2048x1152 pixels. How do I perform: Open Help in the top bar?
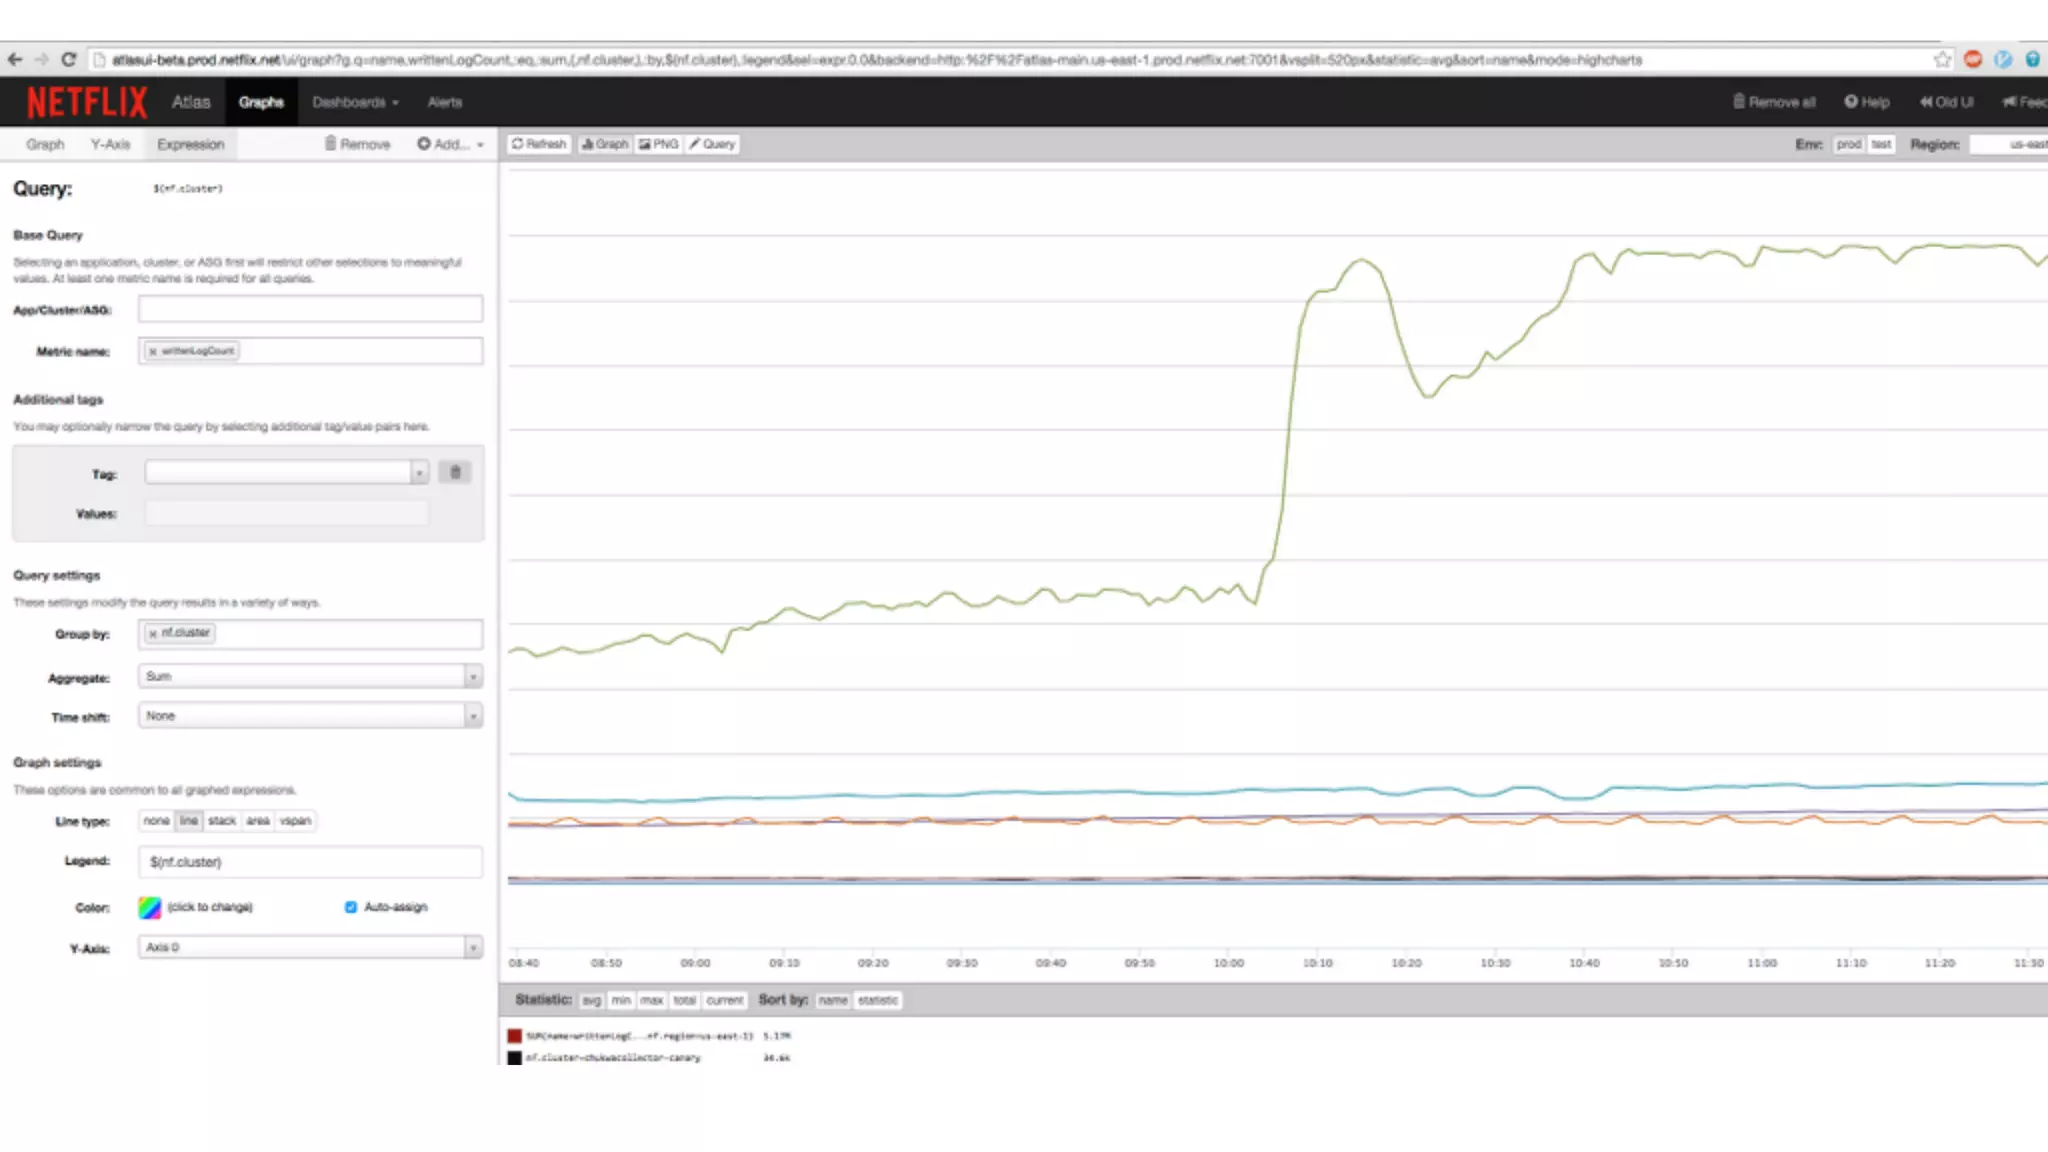[1867, 102]
